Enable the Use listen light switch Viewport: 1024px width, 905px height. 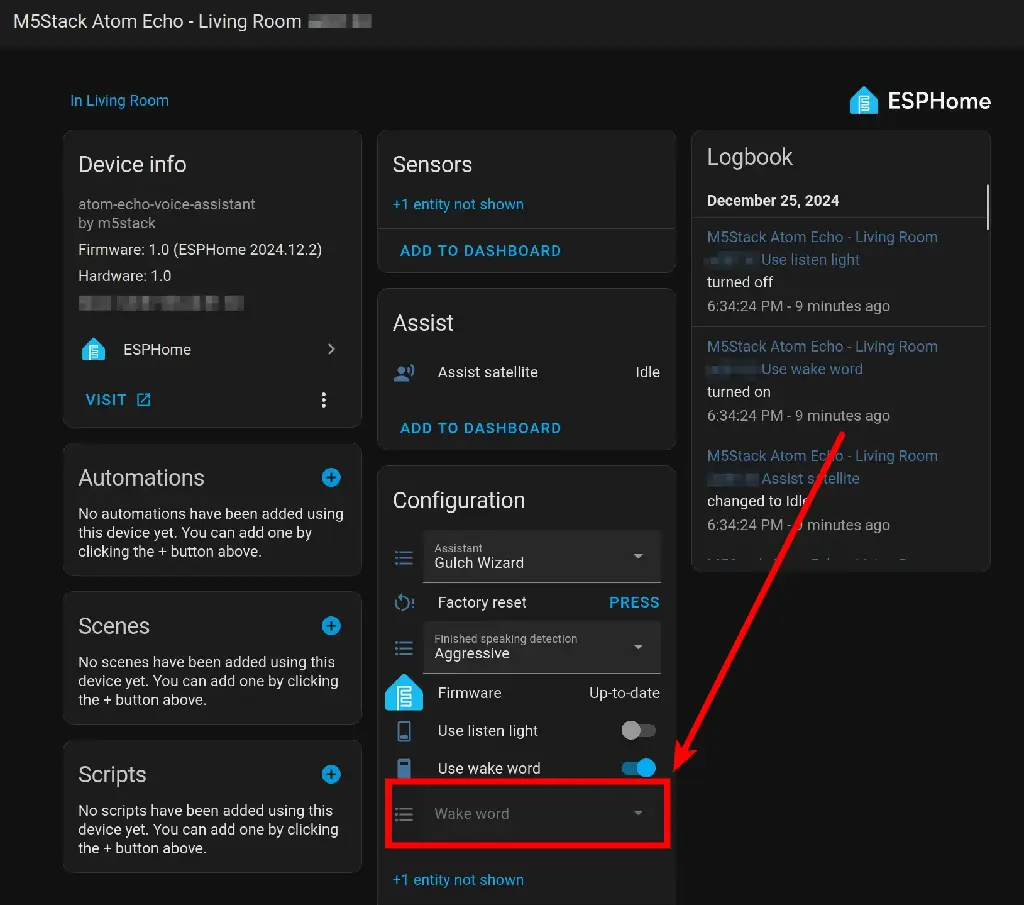click(639, 730)
